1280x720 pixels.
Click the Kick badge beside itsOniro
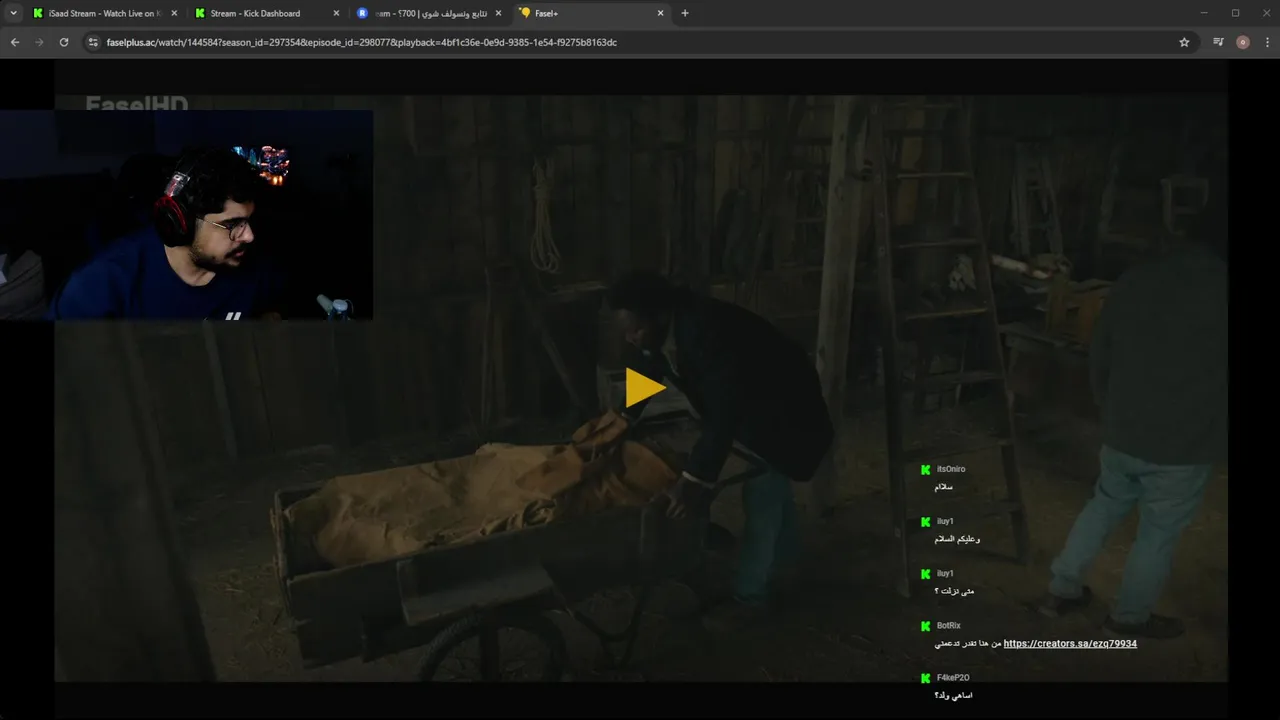coord(925,469)
